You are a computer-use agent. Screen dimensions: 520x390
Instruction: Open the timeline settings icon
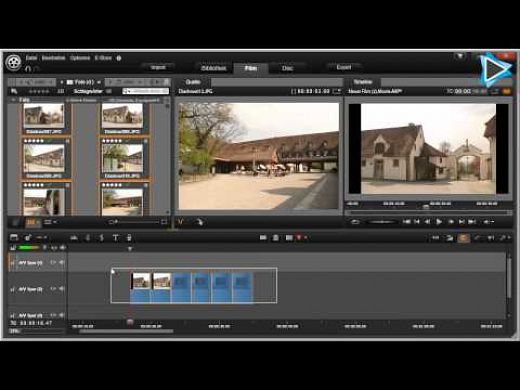tap(28, 237)
